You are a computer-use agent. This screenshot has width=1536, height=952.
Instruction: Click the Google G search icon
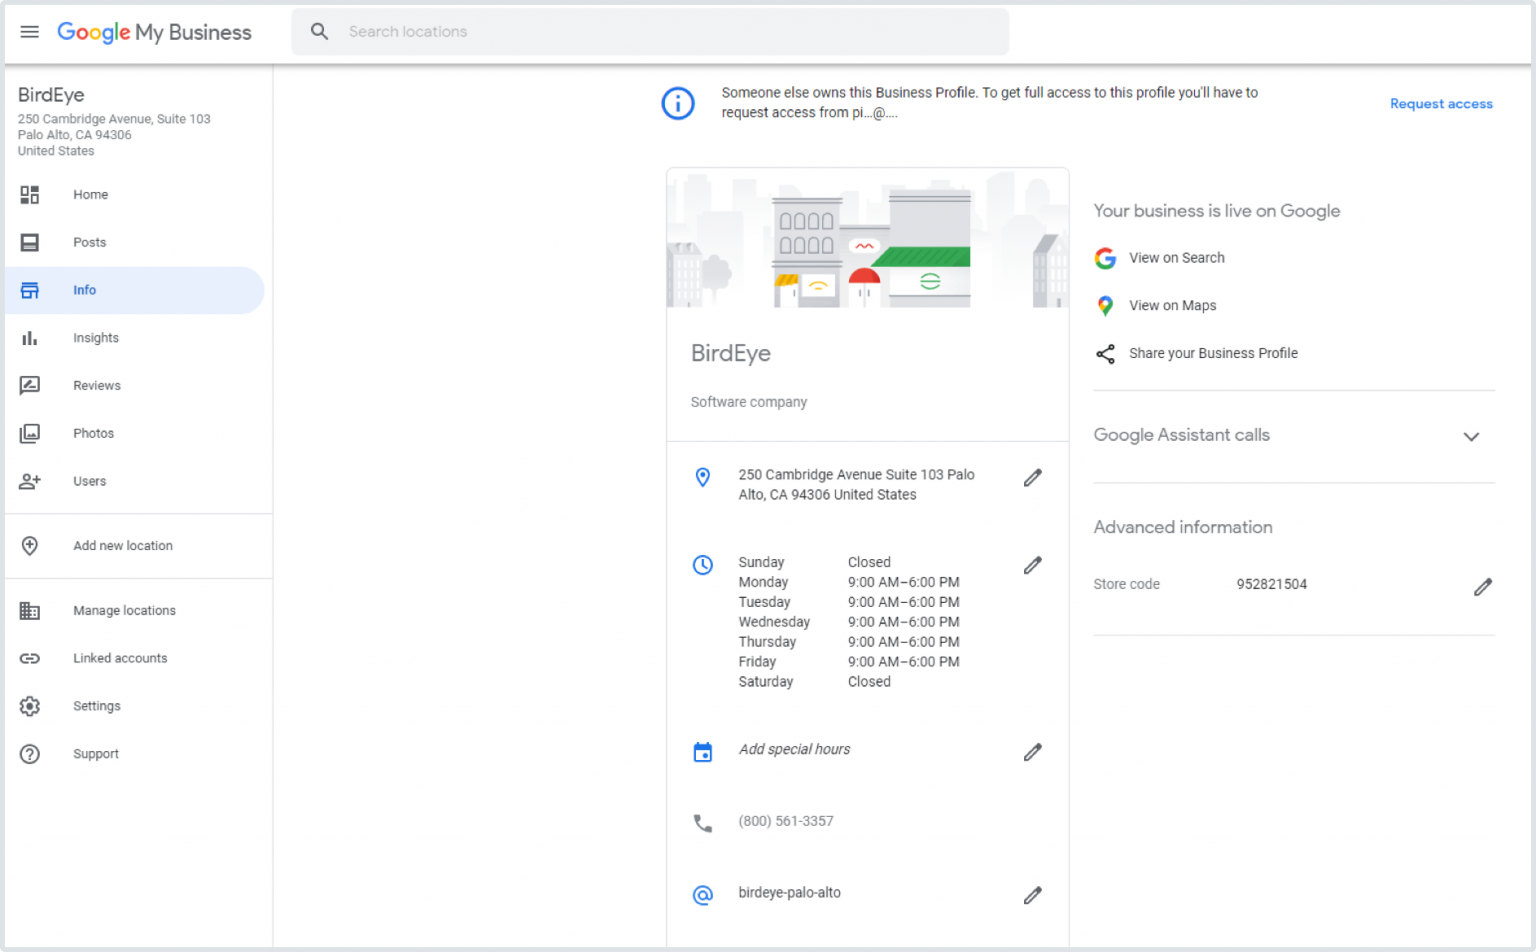[x=1105, y=258]
